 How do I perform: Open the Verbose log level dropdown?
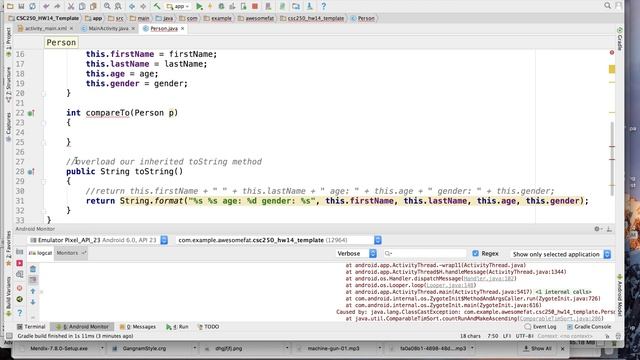(356, 253)
